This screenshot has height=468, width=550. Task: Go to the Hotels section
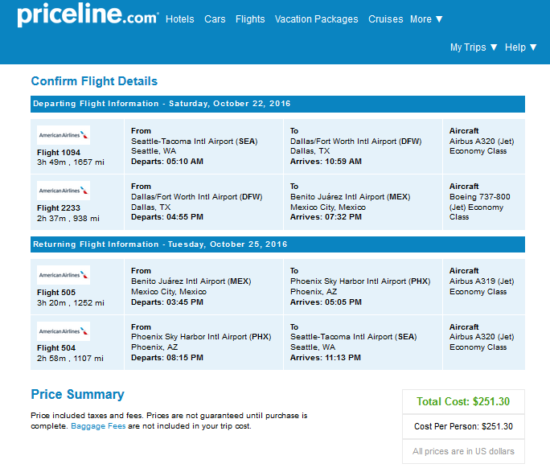pos(180,19)
